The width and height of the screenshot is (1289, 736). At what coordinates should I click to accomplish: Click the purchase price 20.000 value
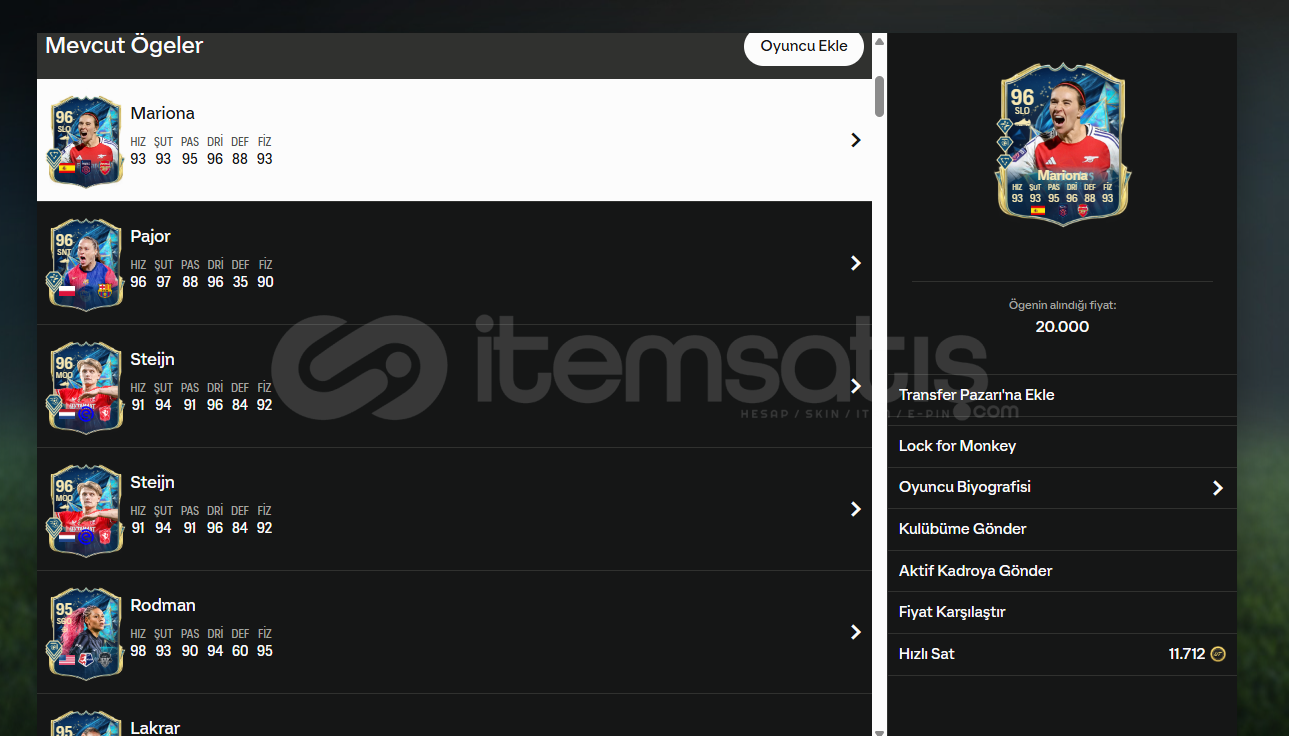1062,327
